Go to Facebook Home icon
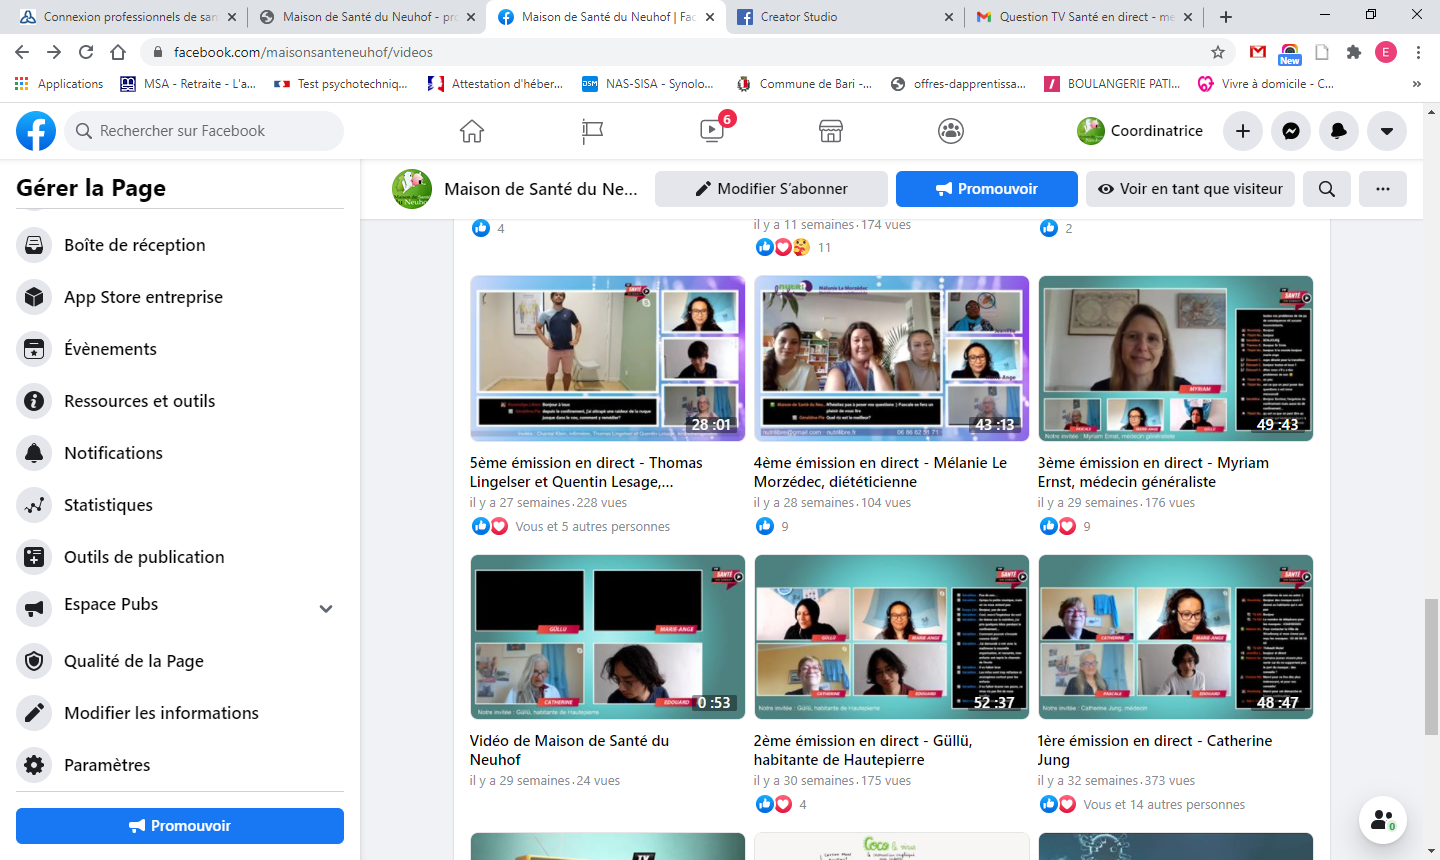Screen dimensions: 1440x860 click(x=472, y=131)
